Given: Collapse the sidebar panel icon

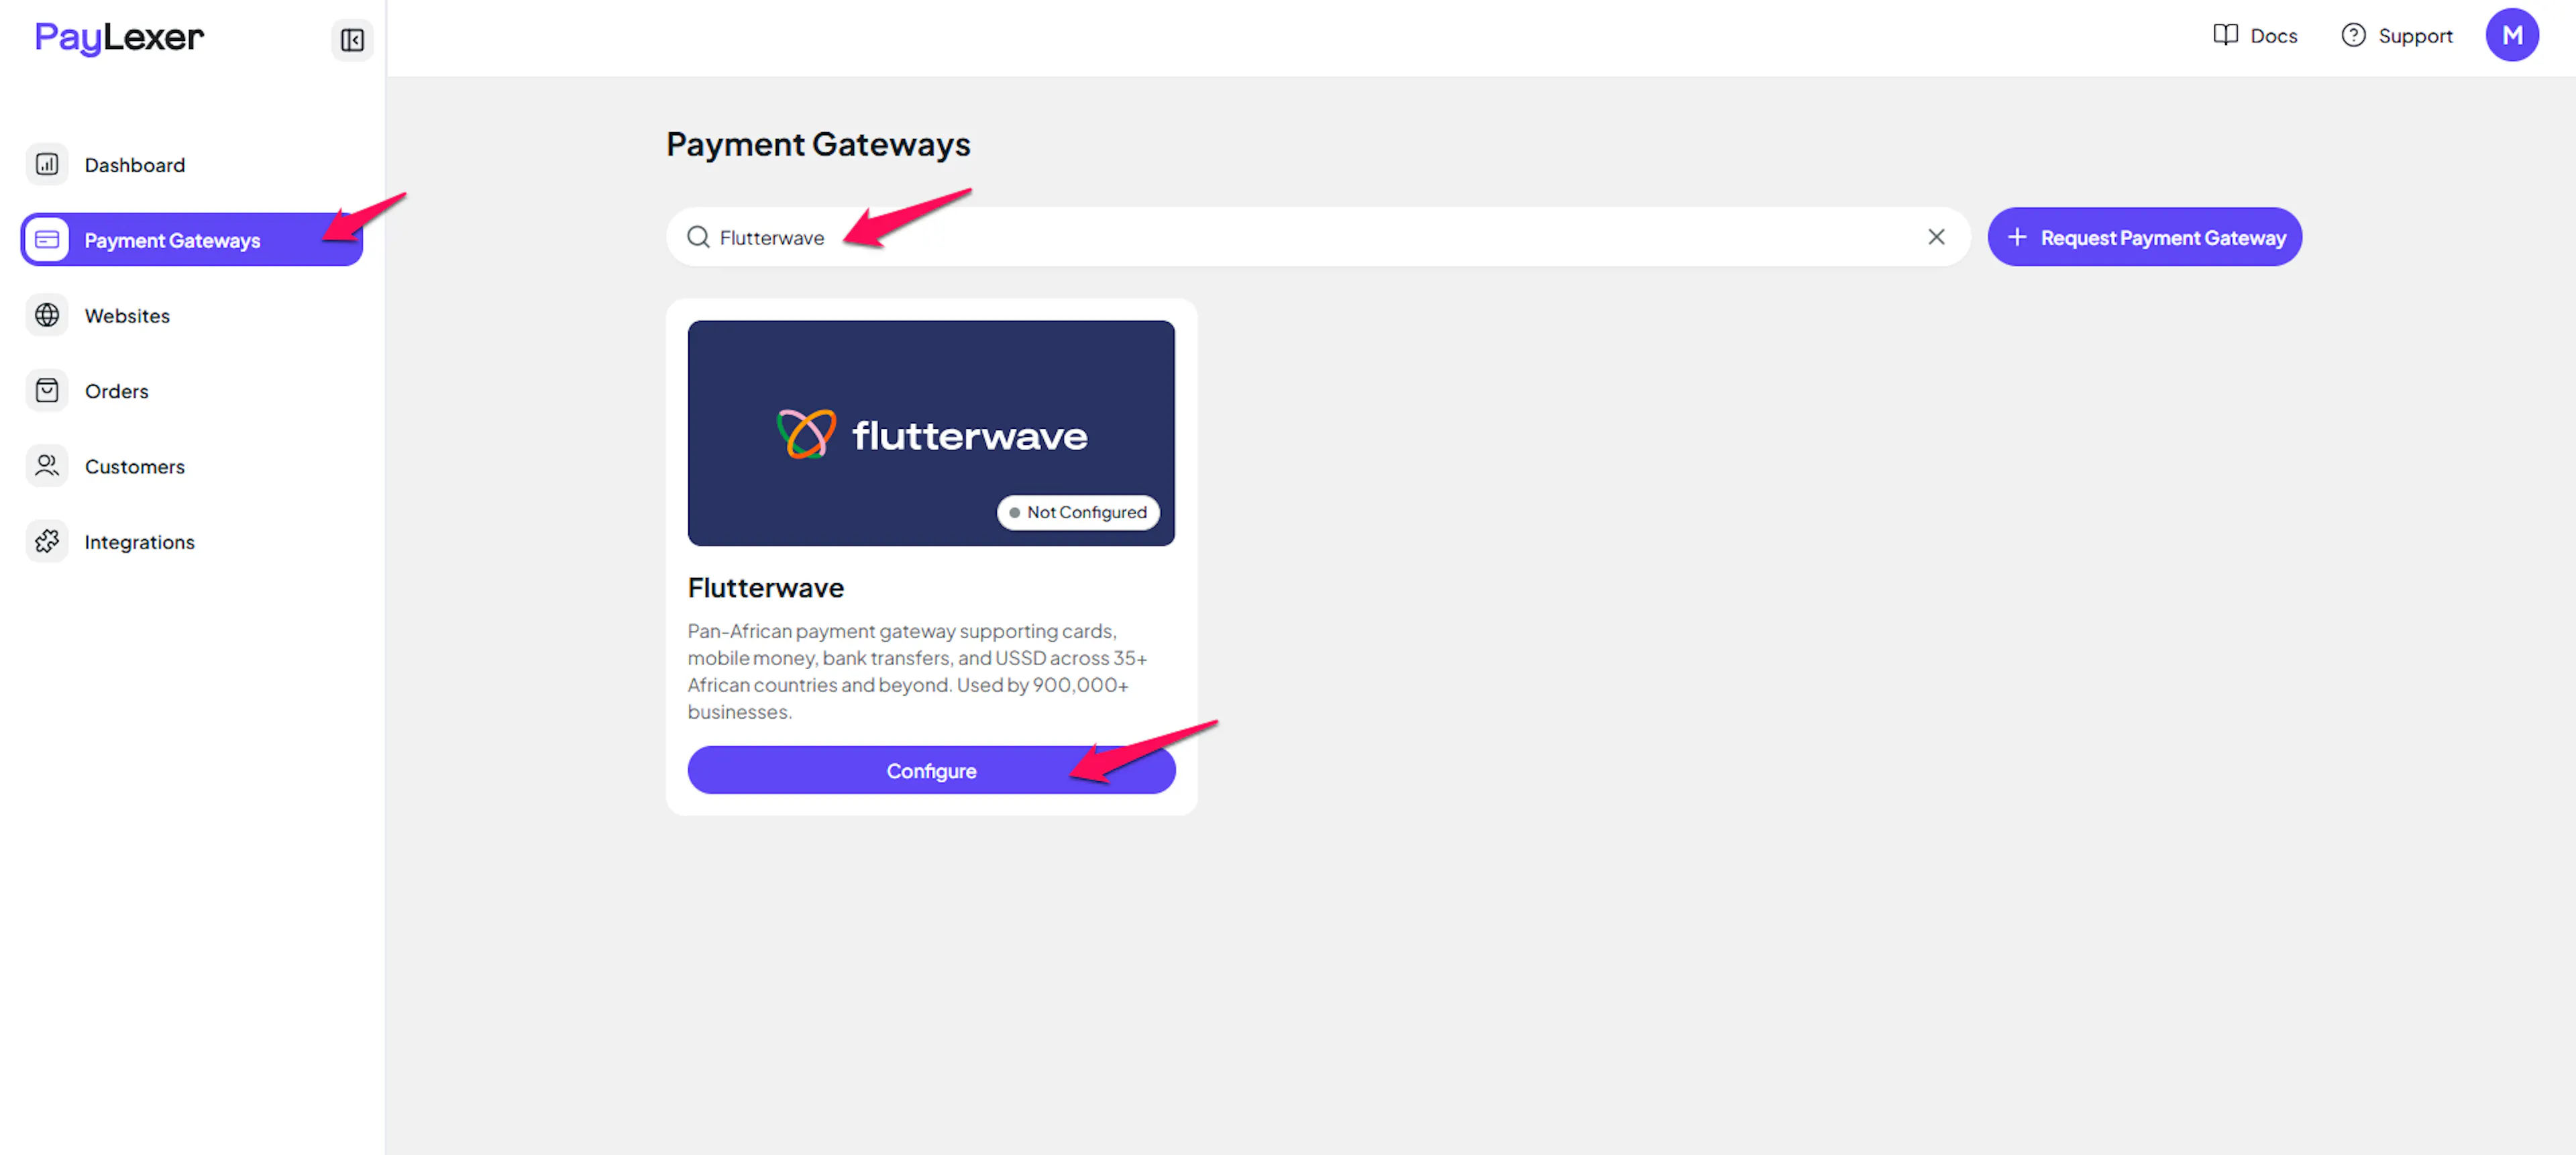Looking at the screenshot, I should tap(352, 40).
